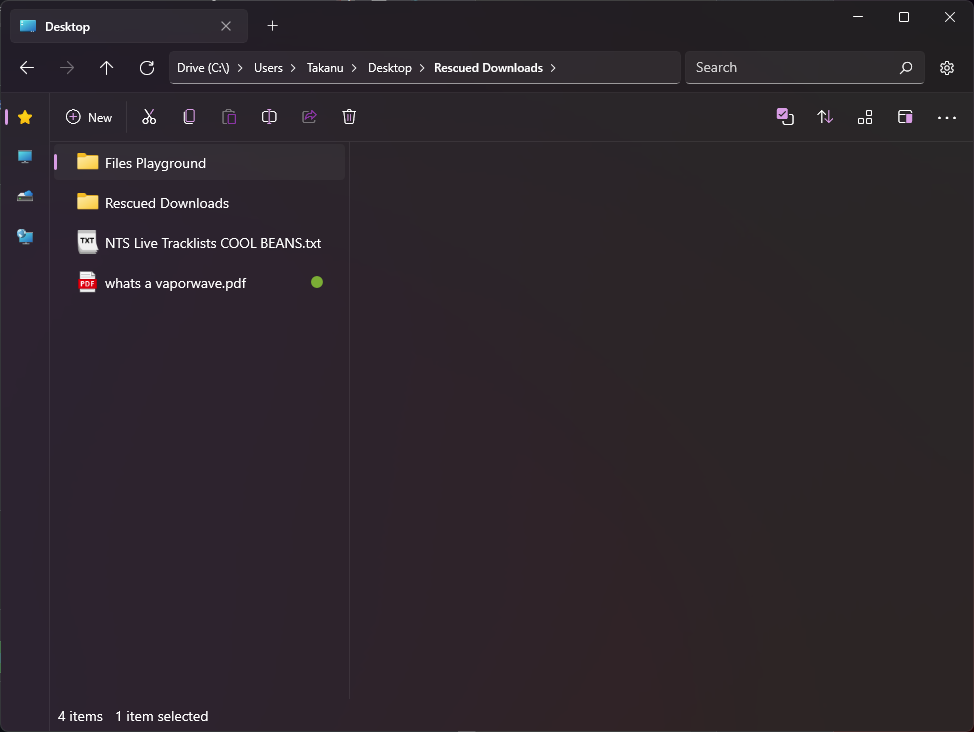
Task: Paste clipboard contents into folder
Action: click(x=229, y=117)
